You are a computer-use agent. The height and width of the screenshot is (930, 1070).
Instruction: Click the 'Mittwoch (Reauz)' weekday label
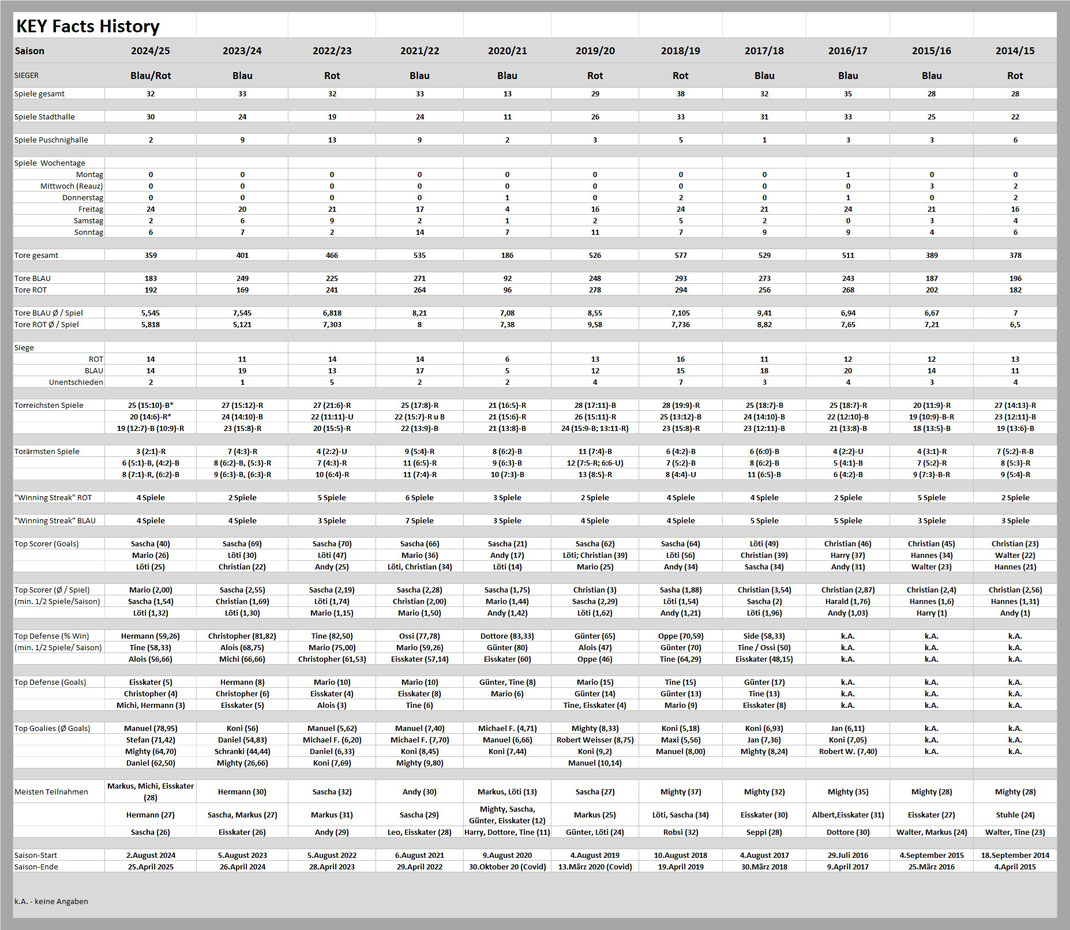[72, 186]
